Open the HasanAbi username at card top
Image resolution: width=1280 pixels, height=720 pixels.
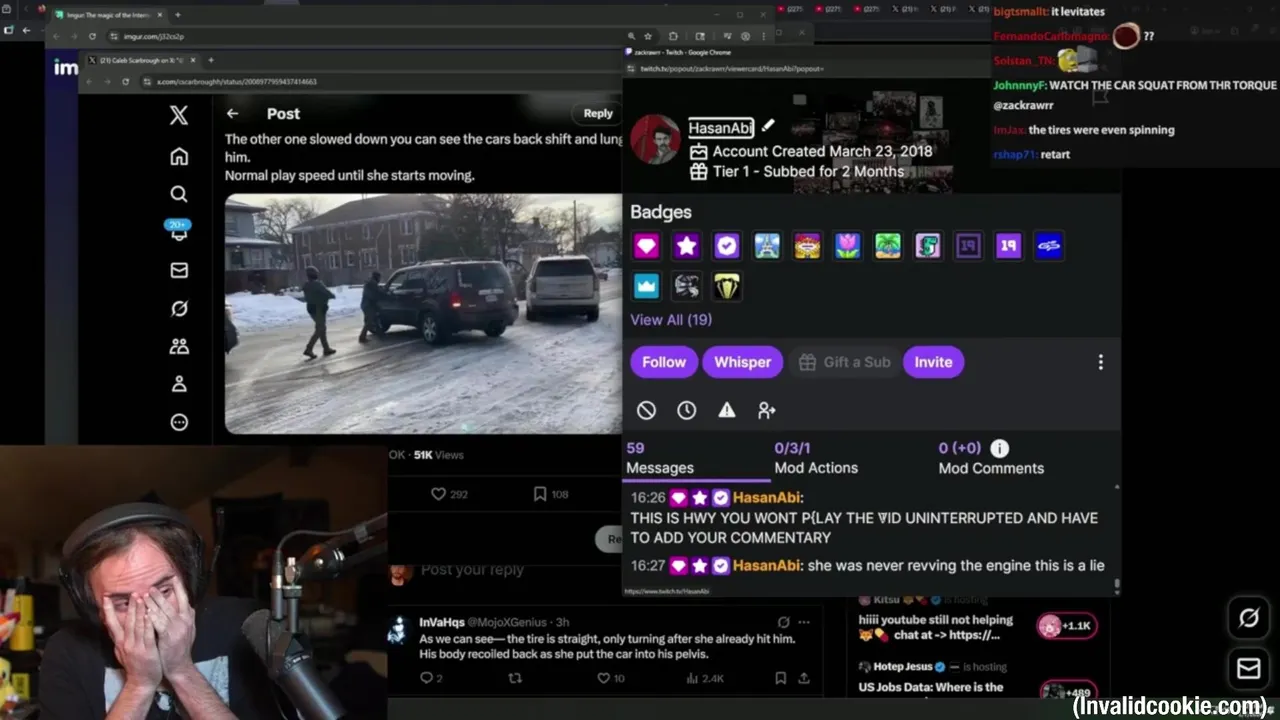721,128
